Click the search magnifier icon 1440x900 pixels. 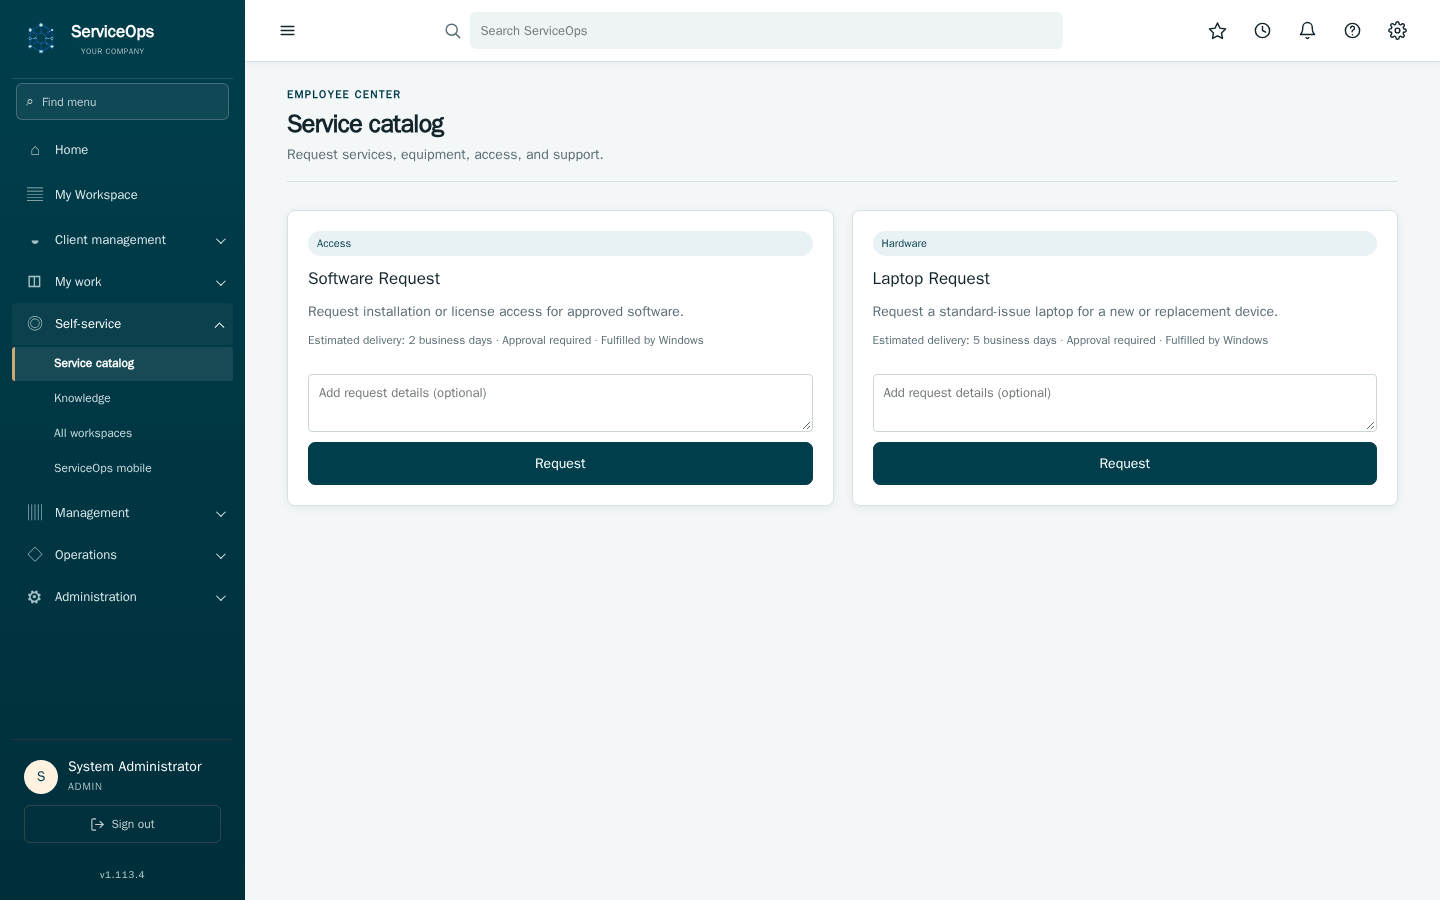[x=453, y=31]
